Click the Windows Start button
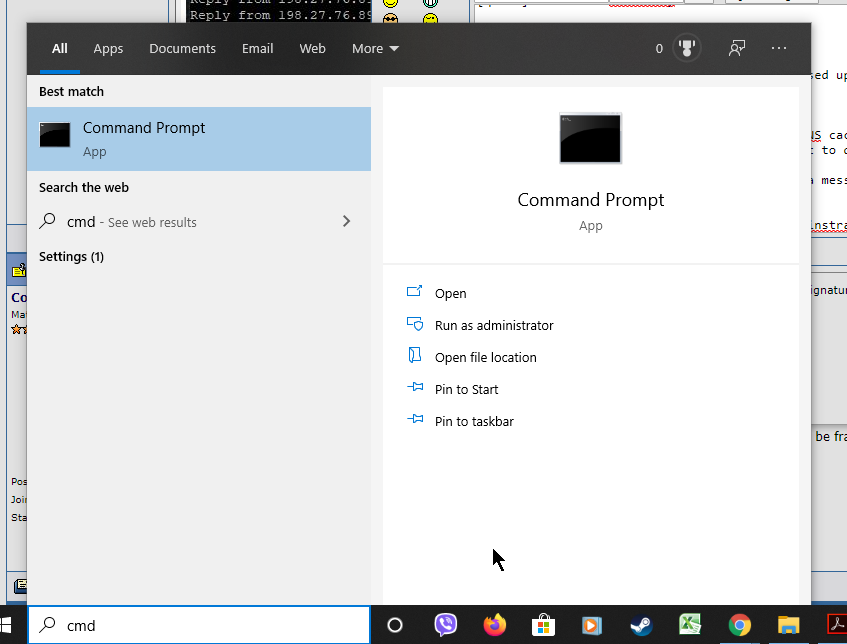The width and height of the screenshot is (847, 644). 5,625
